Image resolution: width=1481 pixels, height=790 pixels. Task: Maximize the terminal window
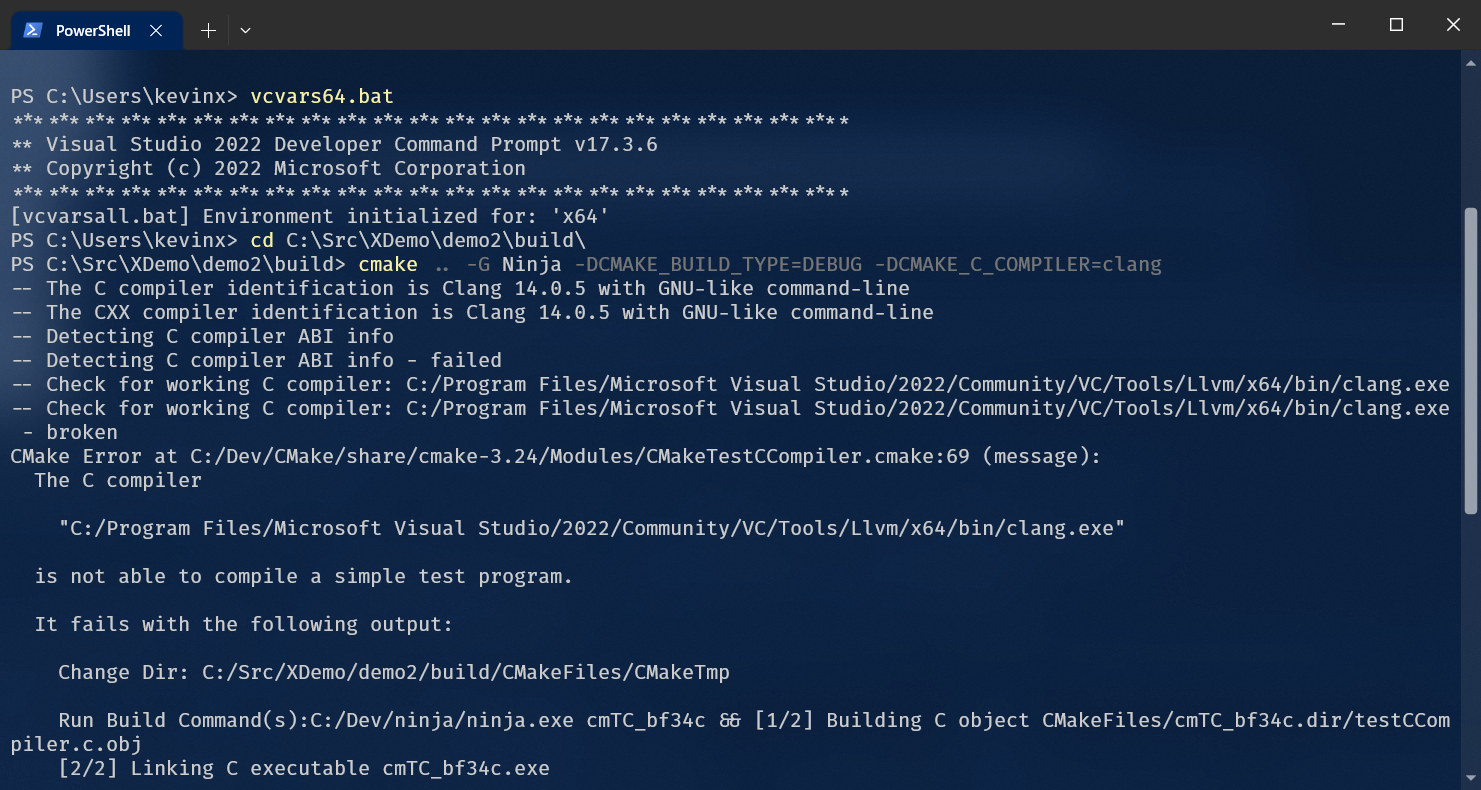[1397, 25]
